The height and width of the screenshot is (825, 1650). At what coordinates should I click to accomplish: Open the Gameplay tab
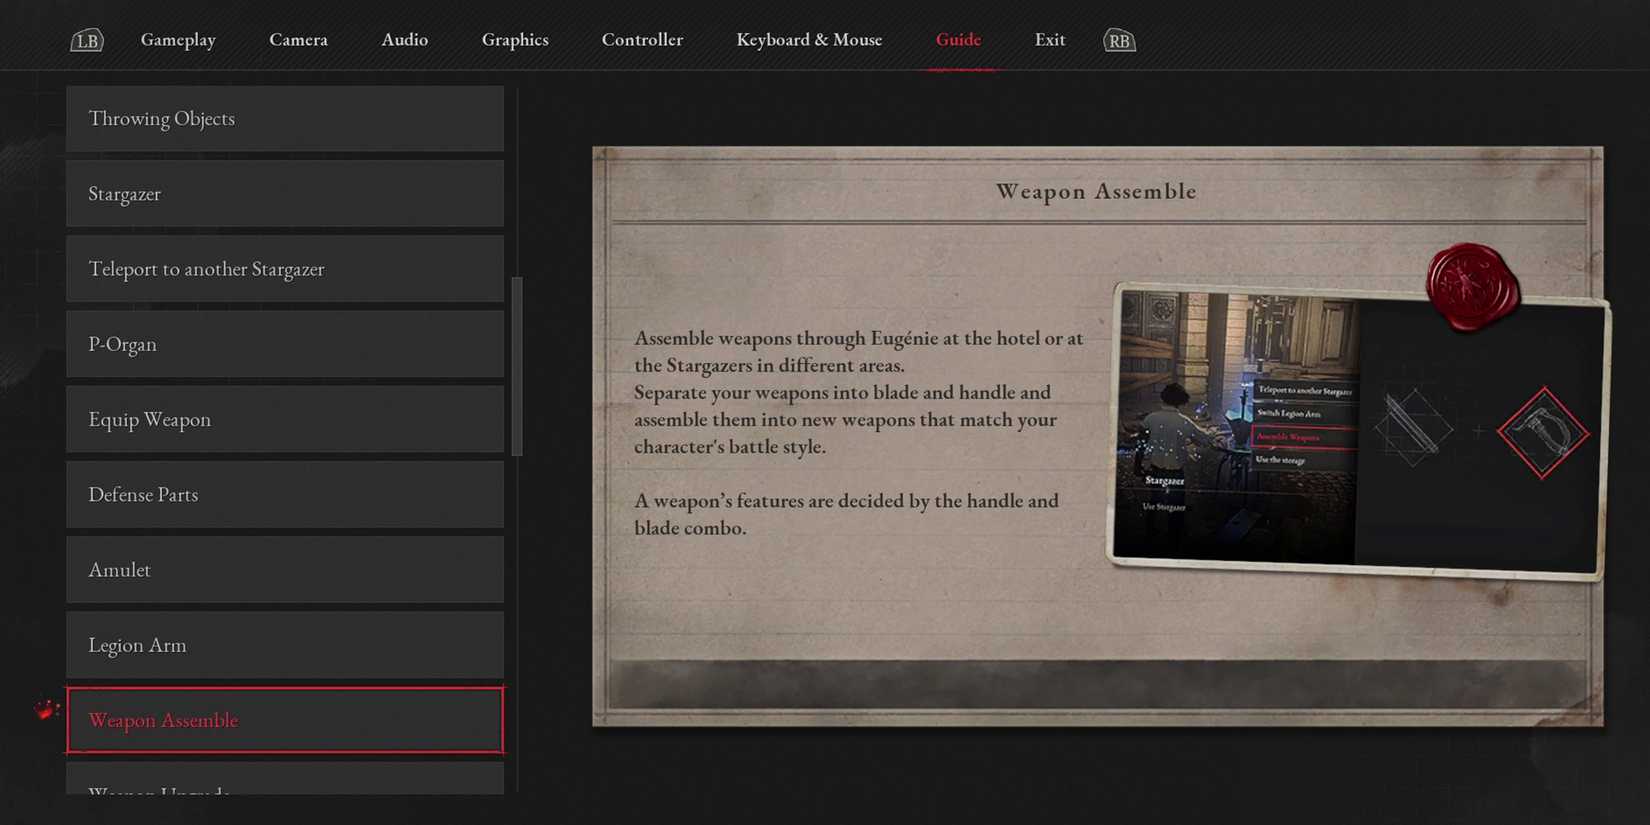(178, 40)
